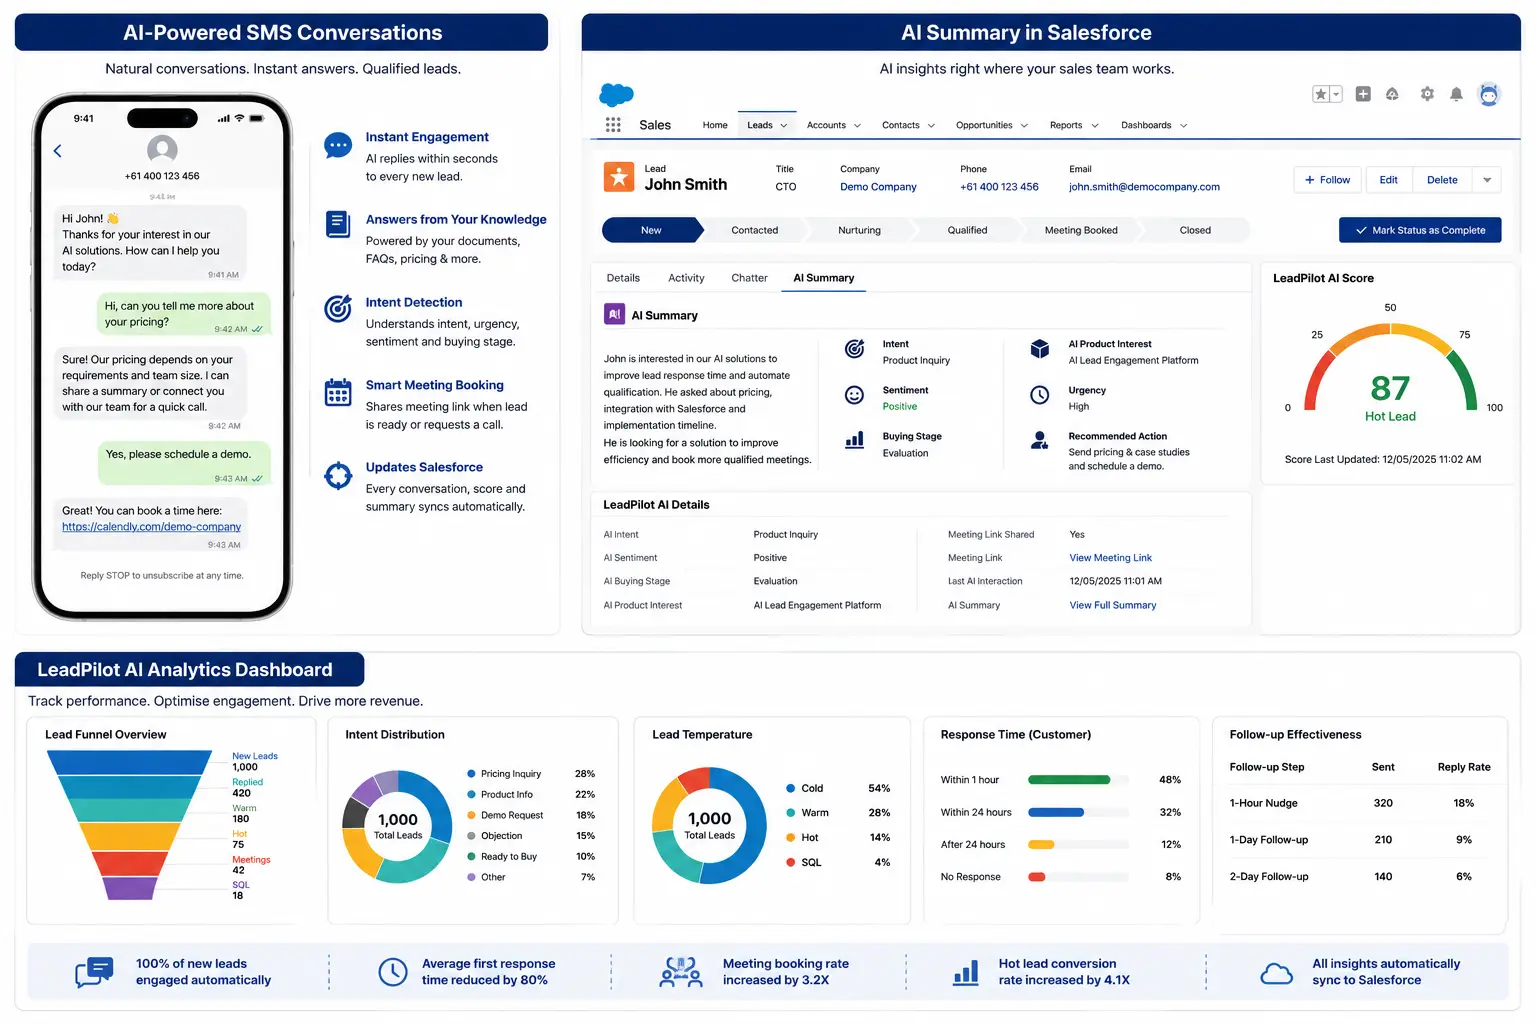1536x1024 pixels.
Task: Open more actions dropdown beside Delete
Action: [1487, 180]
